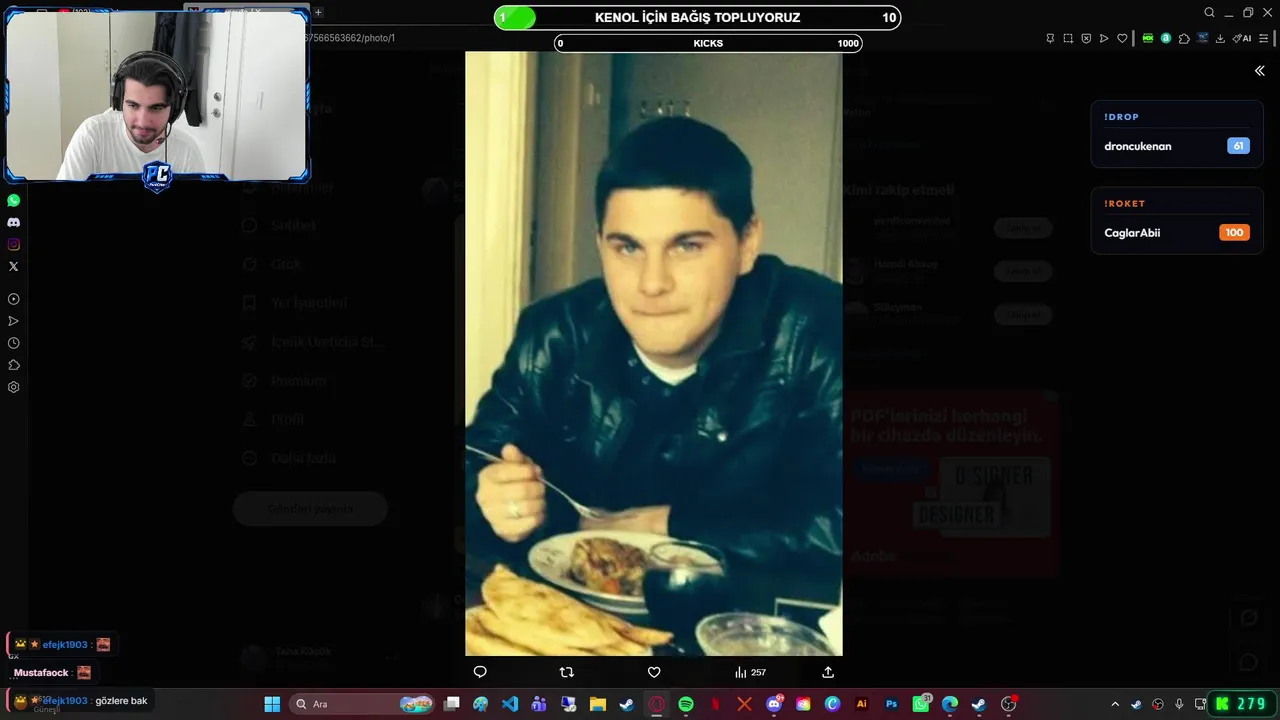Open File Explorer from taskbar

tap(598, 704)
